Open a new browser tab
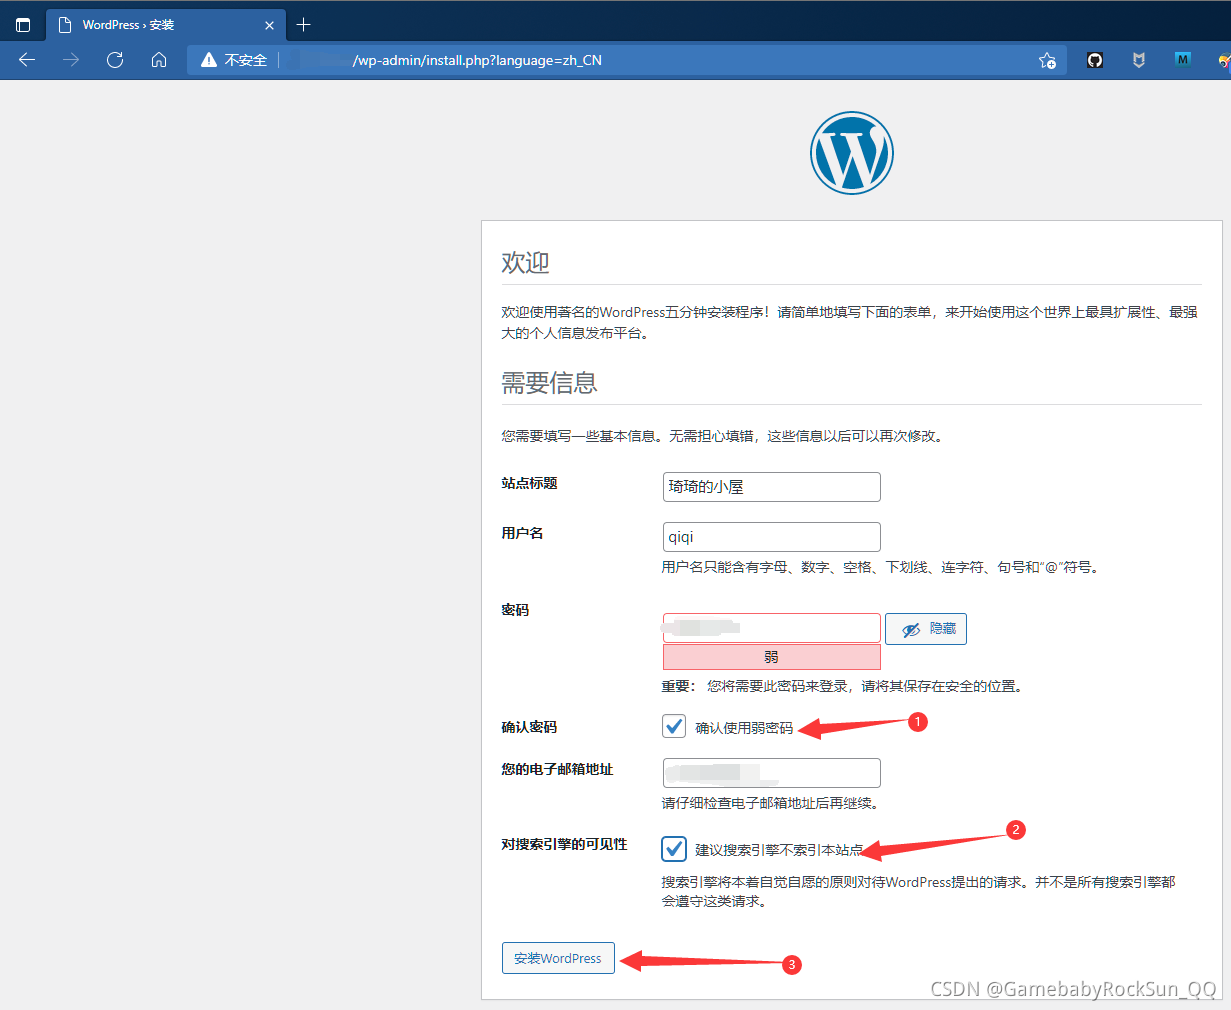 [304, 25]
